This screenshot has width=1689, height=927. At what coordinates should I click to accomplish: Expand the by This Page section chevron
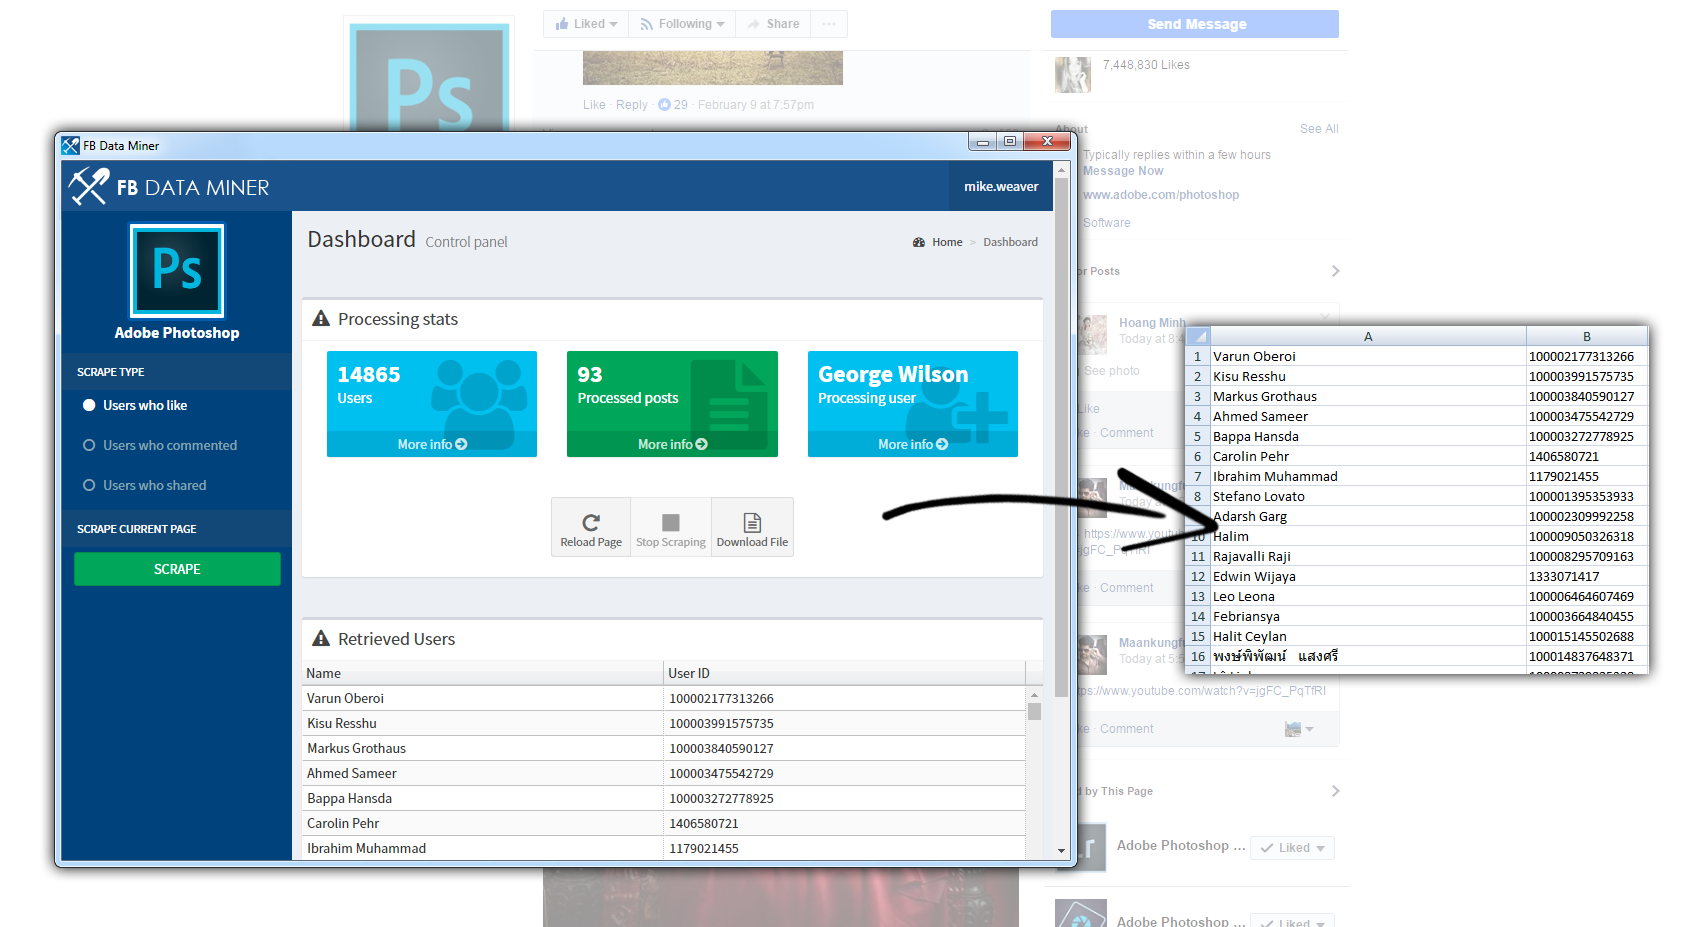point(1335,791)
